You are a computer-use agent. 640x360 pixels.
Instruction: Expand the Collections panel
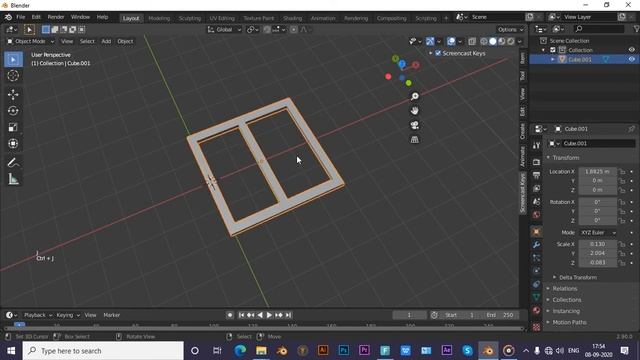[567, 300]
